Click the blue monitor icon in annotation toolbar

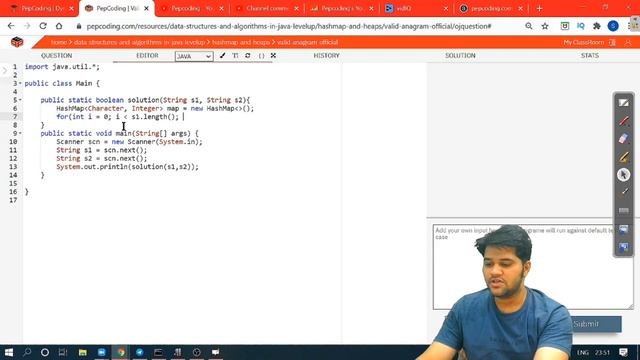623,229
